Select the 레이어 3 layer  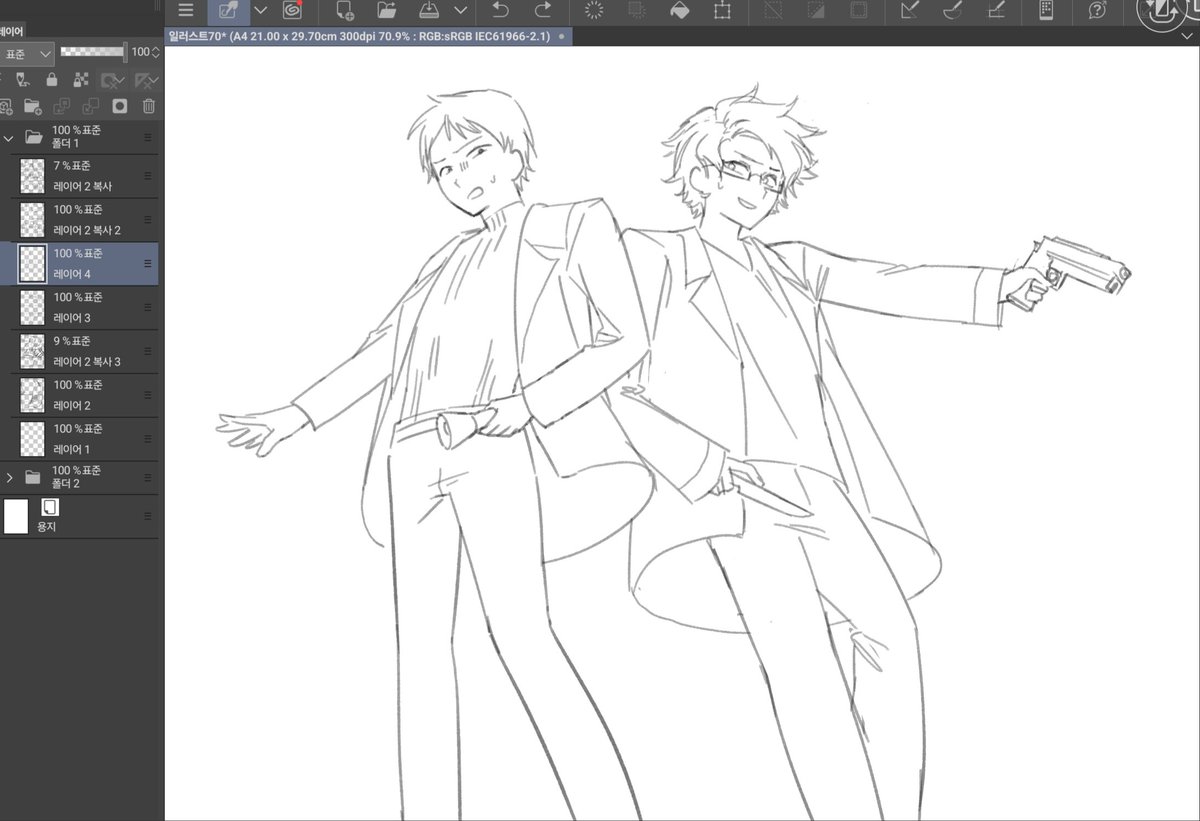[x=79, y=308]
